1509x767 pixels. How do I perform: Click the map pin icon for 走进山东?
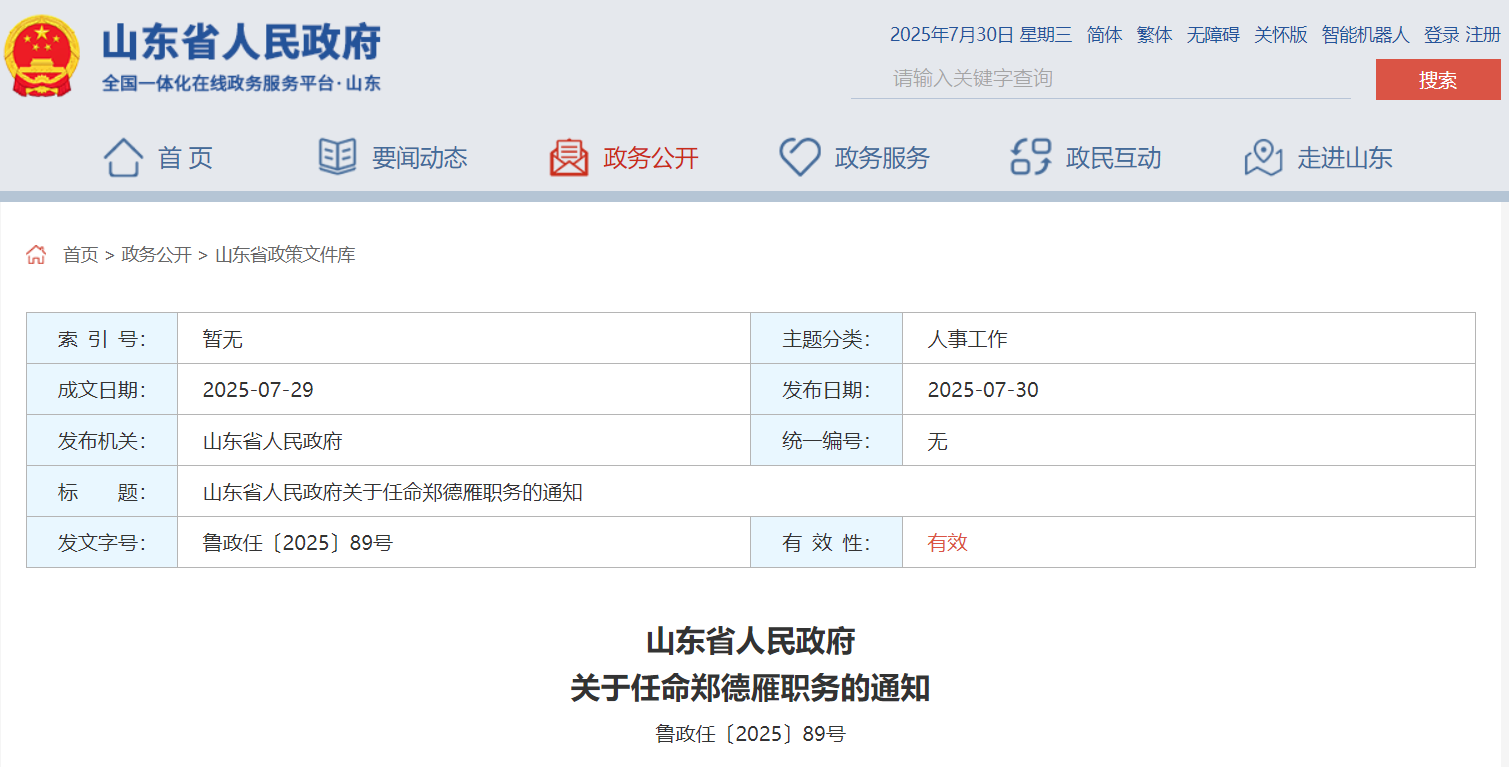[1263, 158]
